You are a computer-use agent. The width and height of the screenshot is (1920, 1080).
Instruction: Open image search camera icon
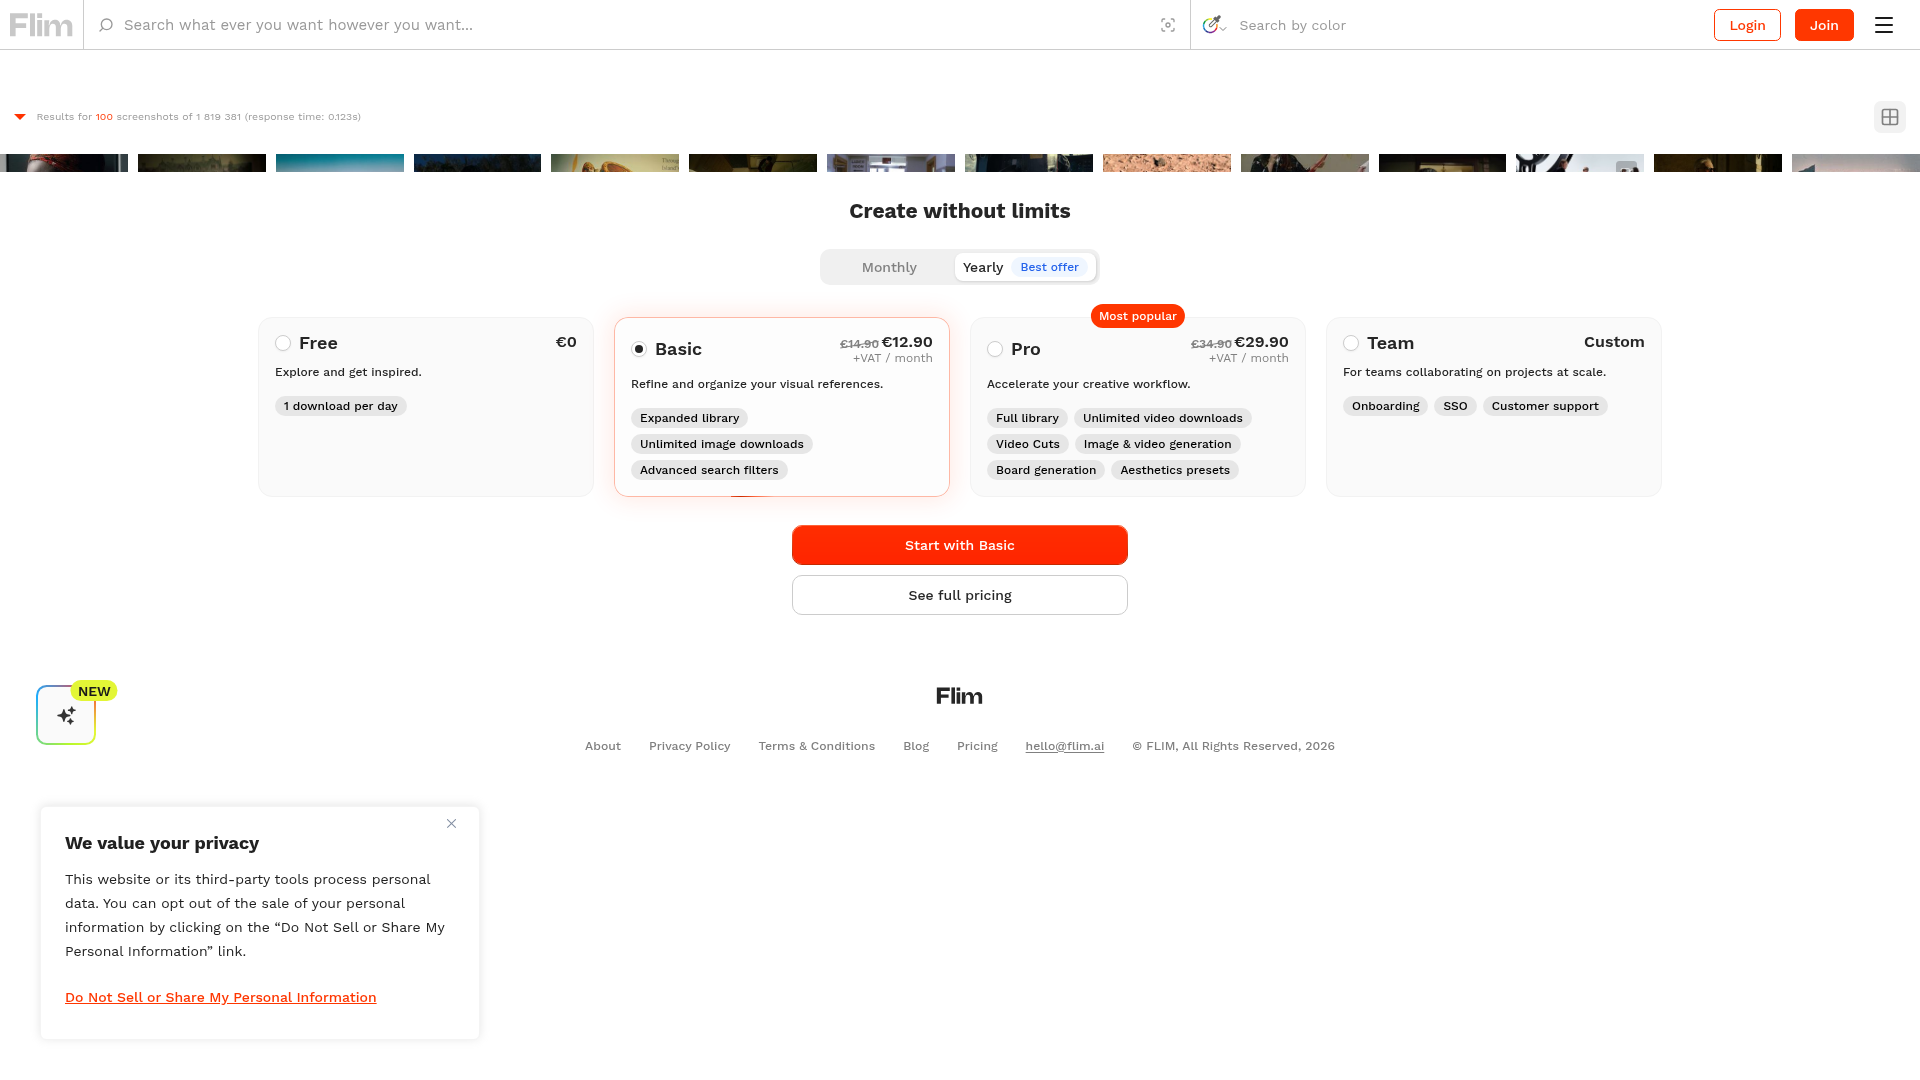click(x=1168, y=25)
